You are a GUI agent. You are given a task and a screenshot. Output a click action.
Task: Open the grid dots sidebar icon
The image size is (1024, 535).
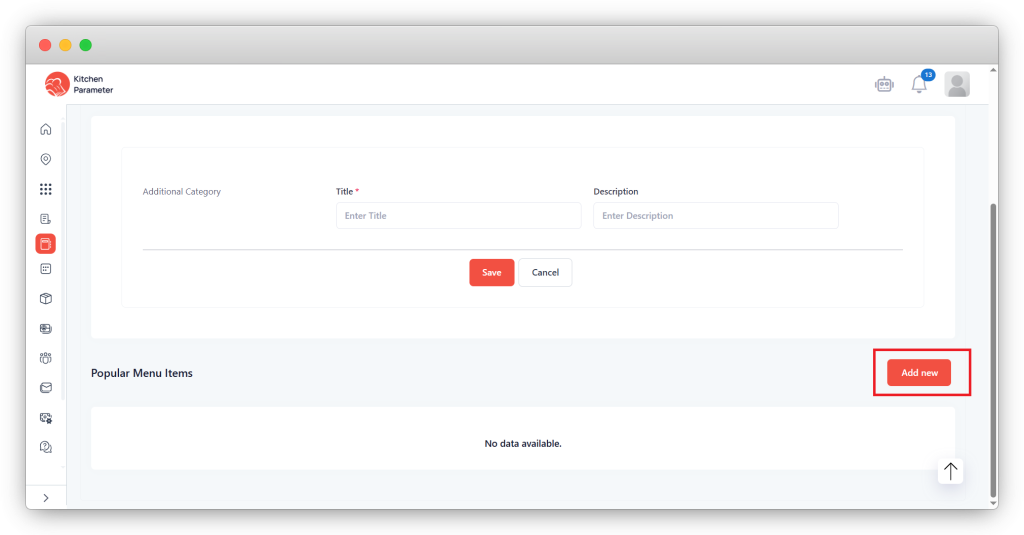(x=45, y=189)
